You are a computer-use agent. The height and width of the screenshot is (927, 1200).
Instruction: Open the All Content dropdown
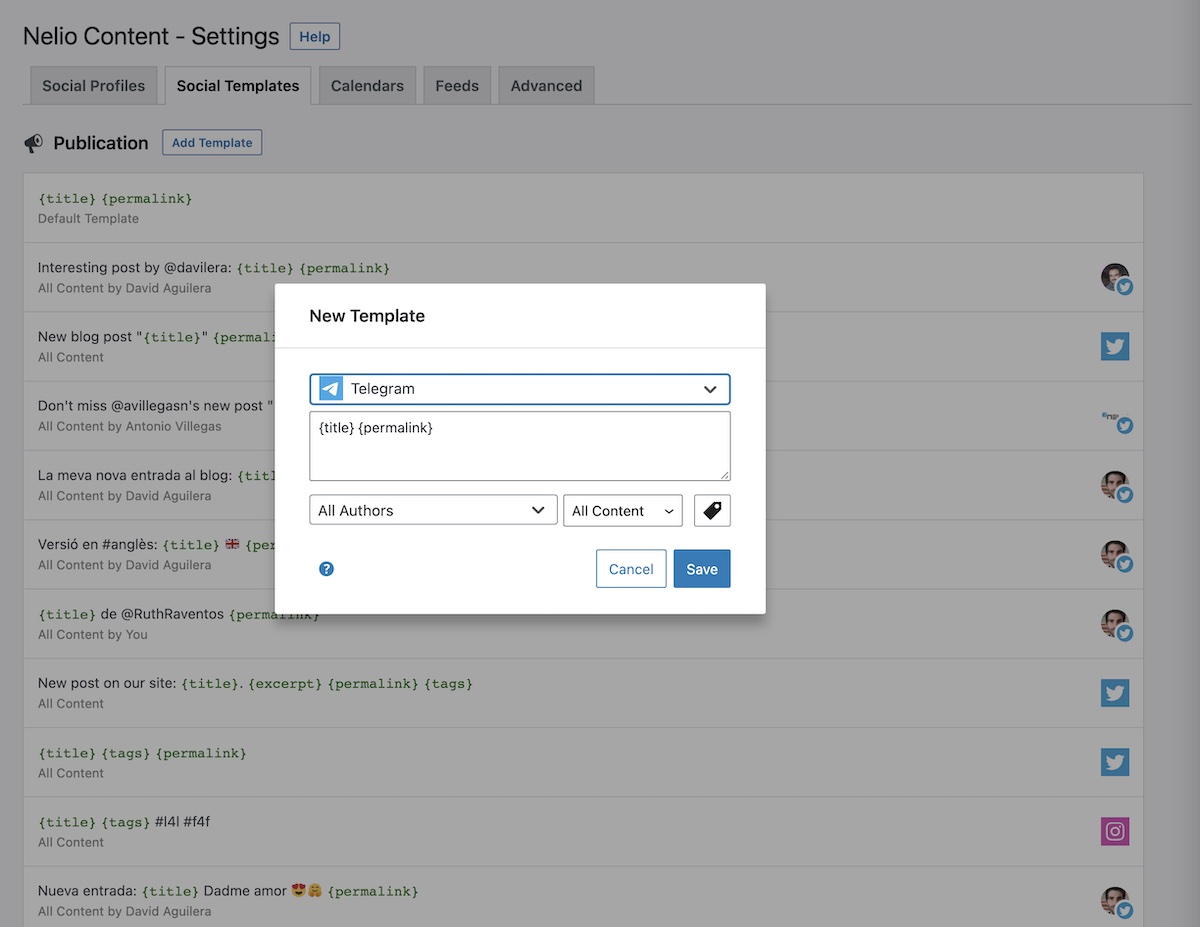[x=623, y=510]
